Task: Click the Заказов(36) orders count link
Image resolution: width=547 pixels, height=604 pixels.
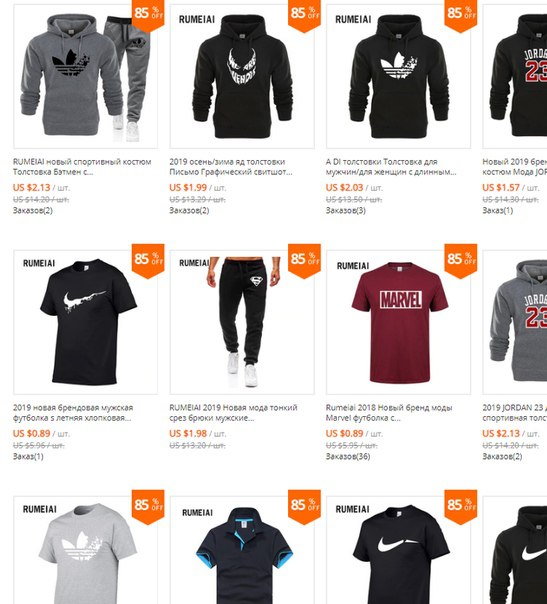Action: point(348,456)
